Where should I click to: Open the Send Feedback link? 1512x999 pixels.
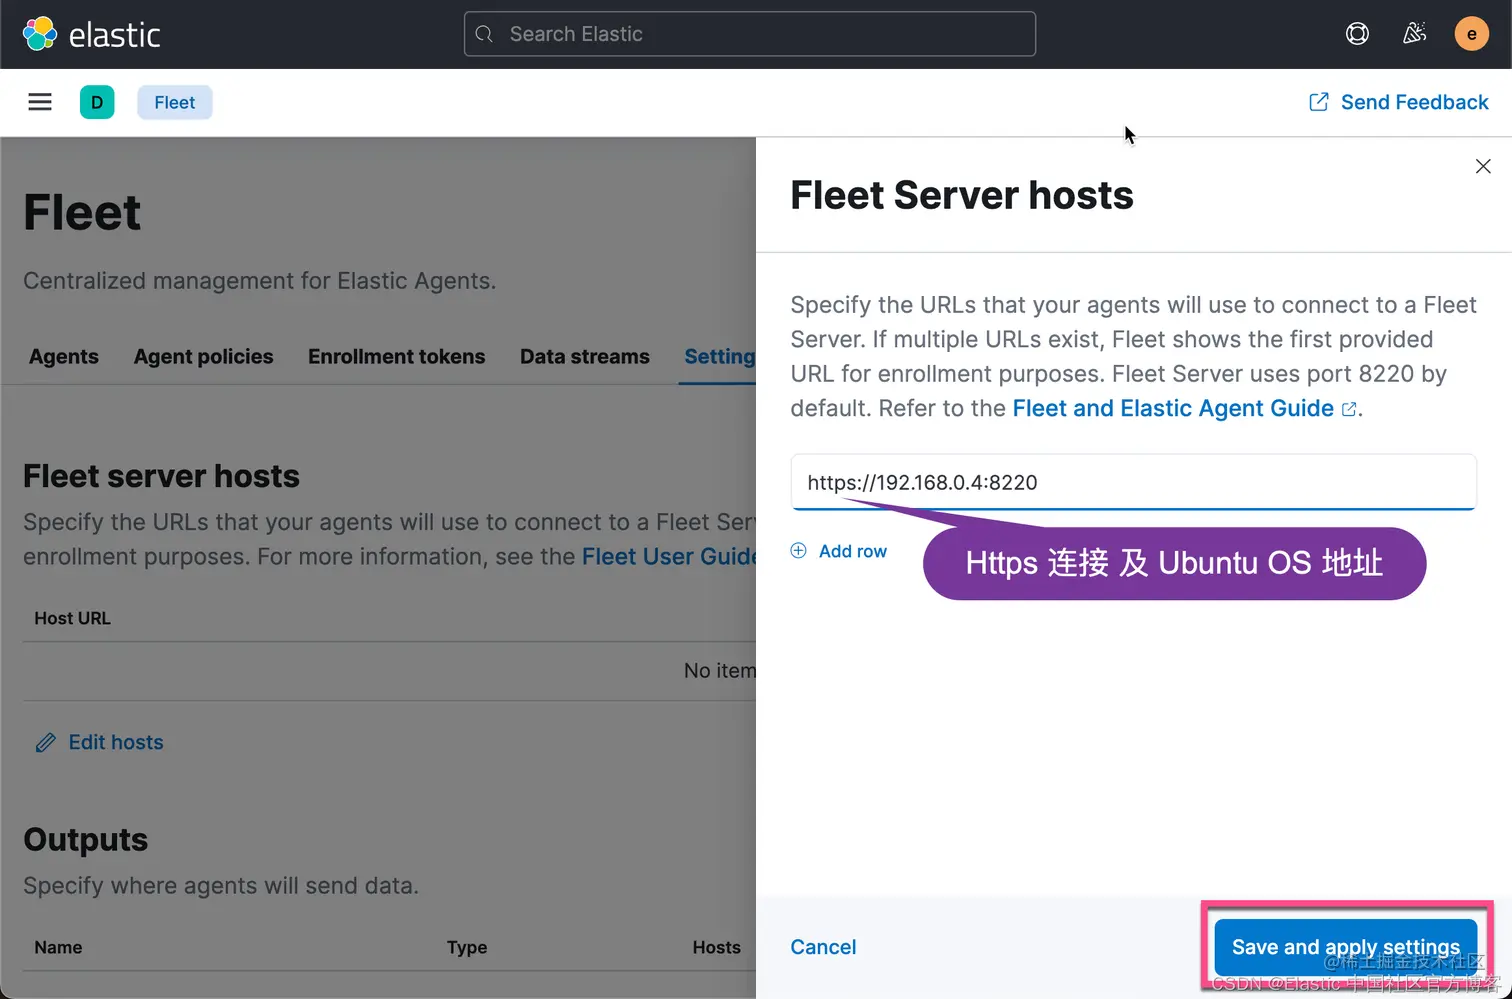(x=1398, y=102)
